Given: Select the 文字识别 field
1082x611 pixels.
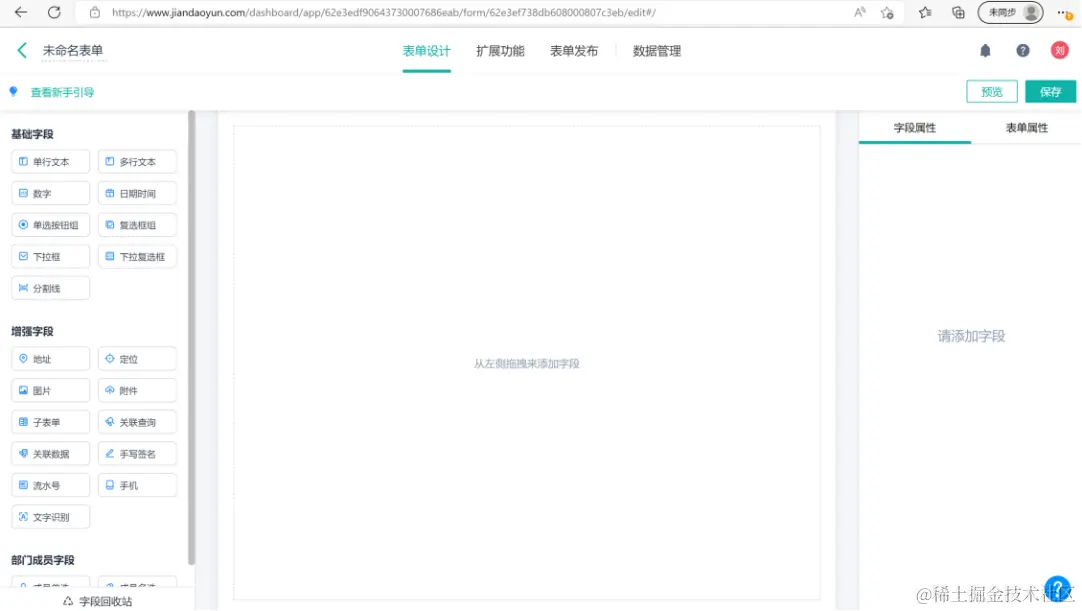Looking at the screenshot, I should pos(50,517).
